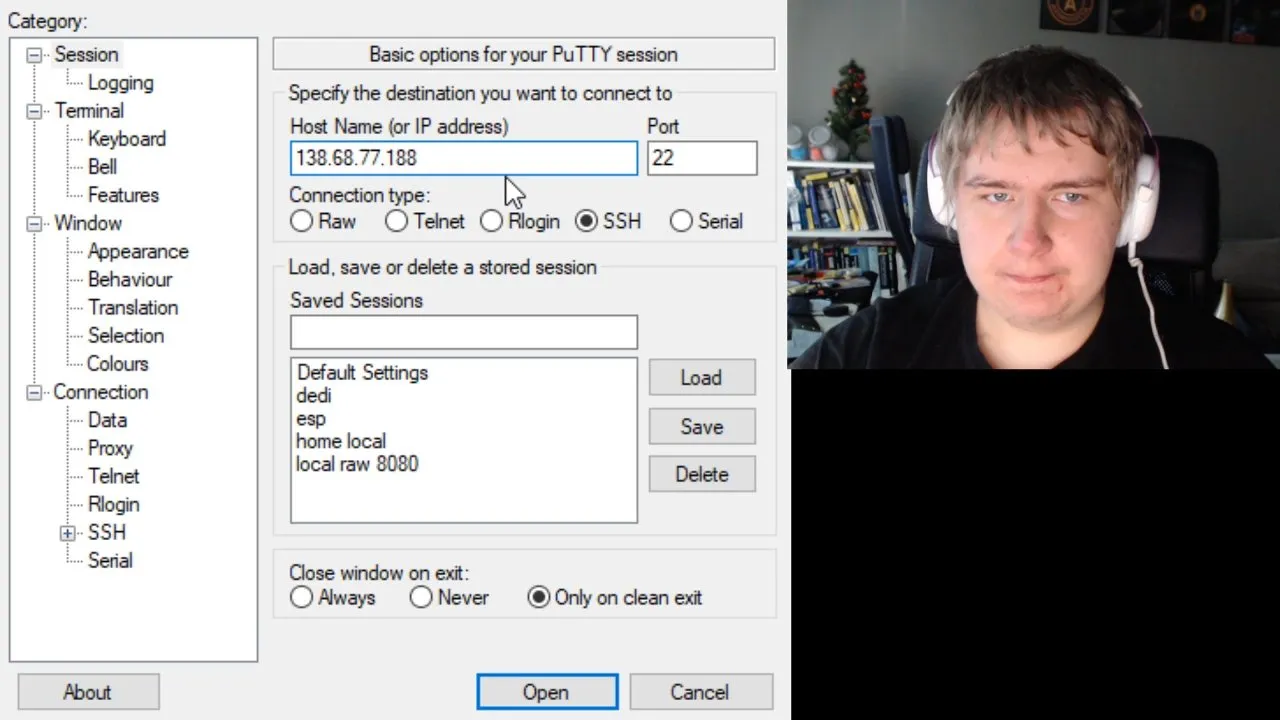The width and height of the screenshot is (1280, 720).
Task: Expand the SSH tree node
Action: 68,534
